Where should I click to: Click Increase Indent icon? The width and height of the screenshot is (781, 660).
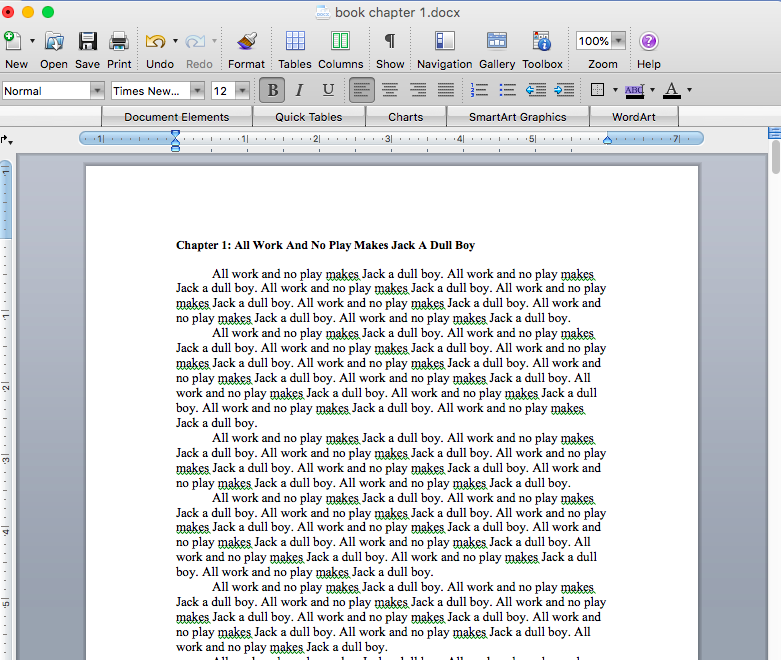tap(564, 90)
